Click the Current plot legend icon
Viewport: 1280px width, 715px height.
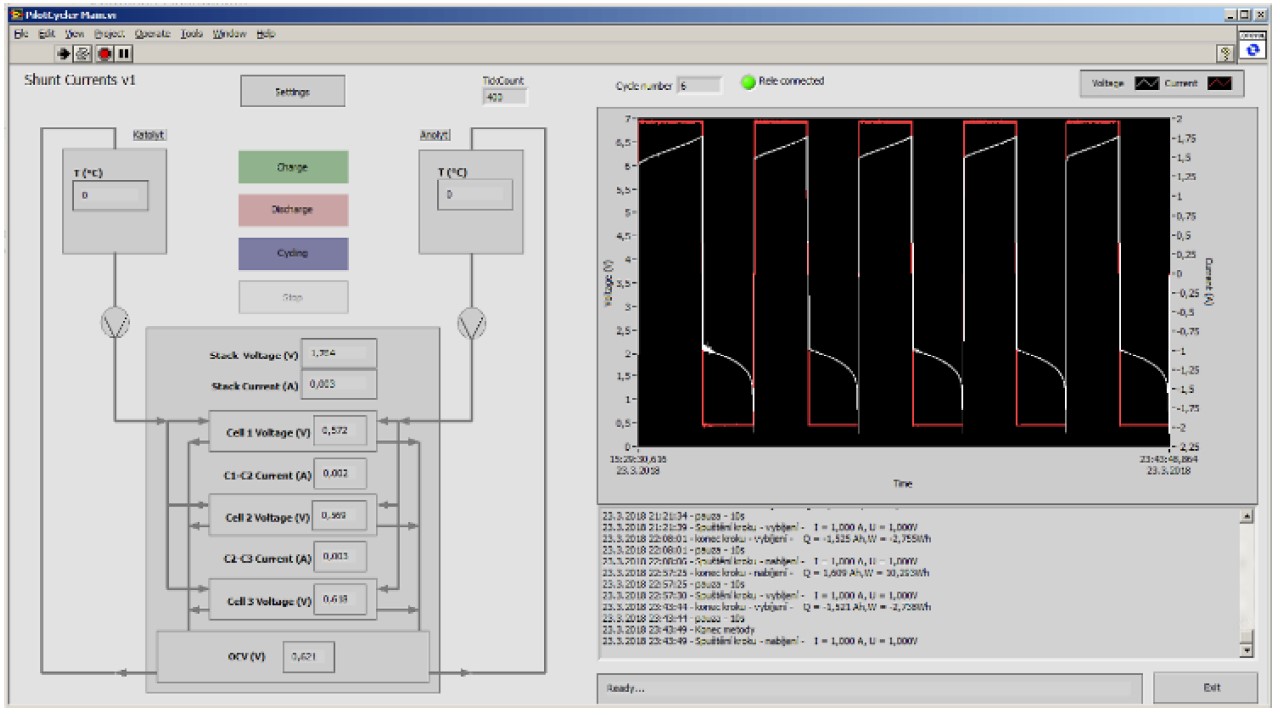point(1219,84)
